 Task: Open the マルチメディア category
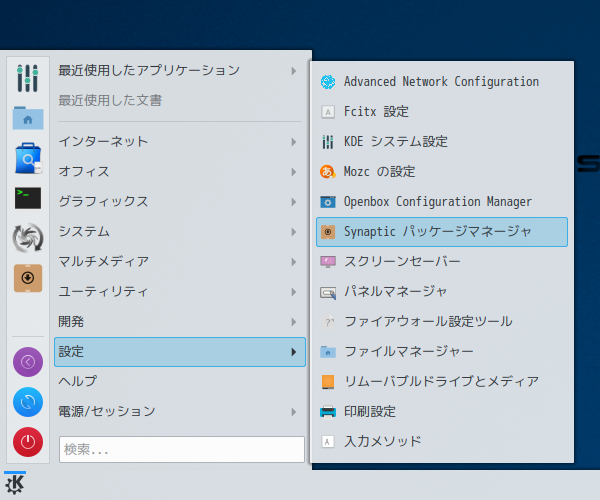coord(180,262)
